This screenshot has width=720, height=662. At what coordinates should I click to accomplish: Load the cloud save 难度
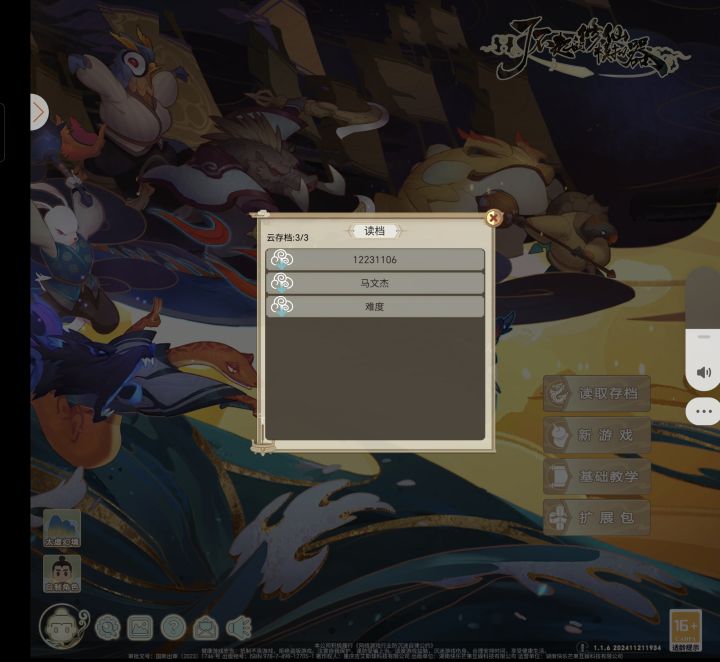point(375,306)
